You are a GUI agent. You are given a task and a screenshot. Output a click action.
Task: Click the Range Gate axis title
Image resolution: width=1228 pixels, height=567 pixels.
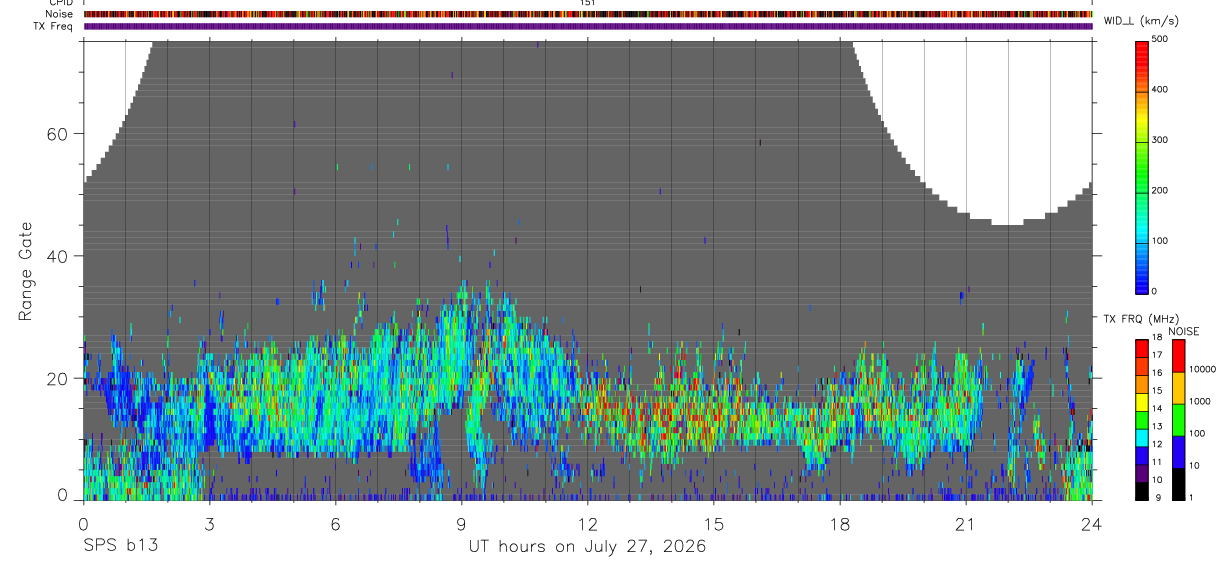(27, 272)
